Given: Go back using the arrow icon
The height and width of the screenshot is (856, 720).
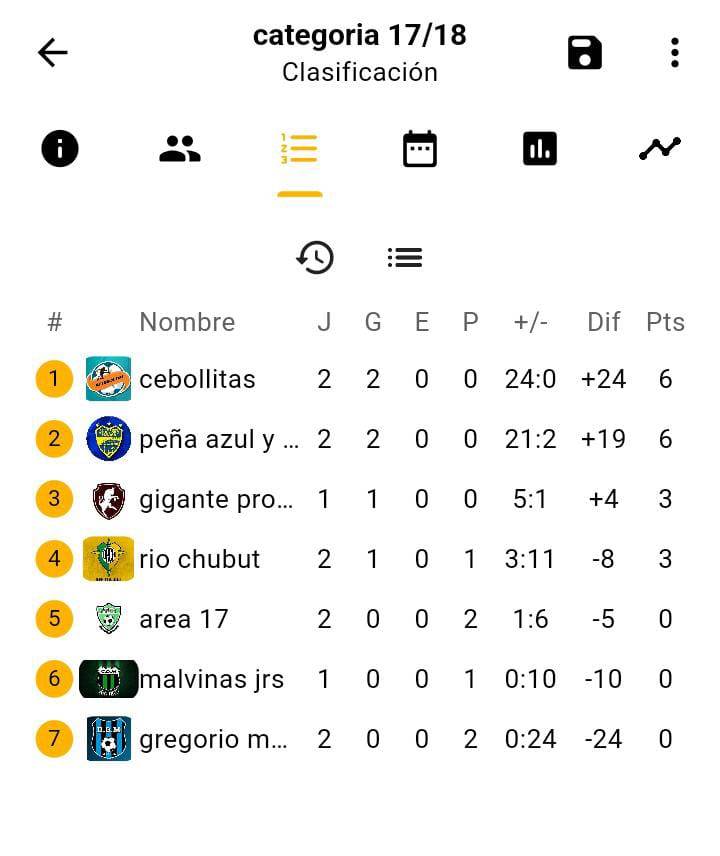Looking at the screenshot, I should click(x=52, y=52).
